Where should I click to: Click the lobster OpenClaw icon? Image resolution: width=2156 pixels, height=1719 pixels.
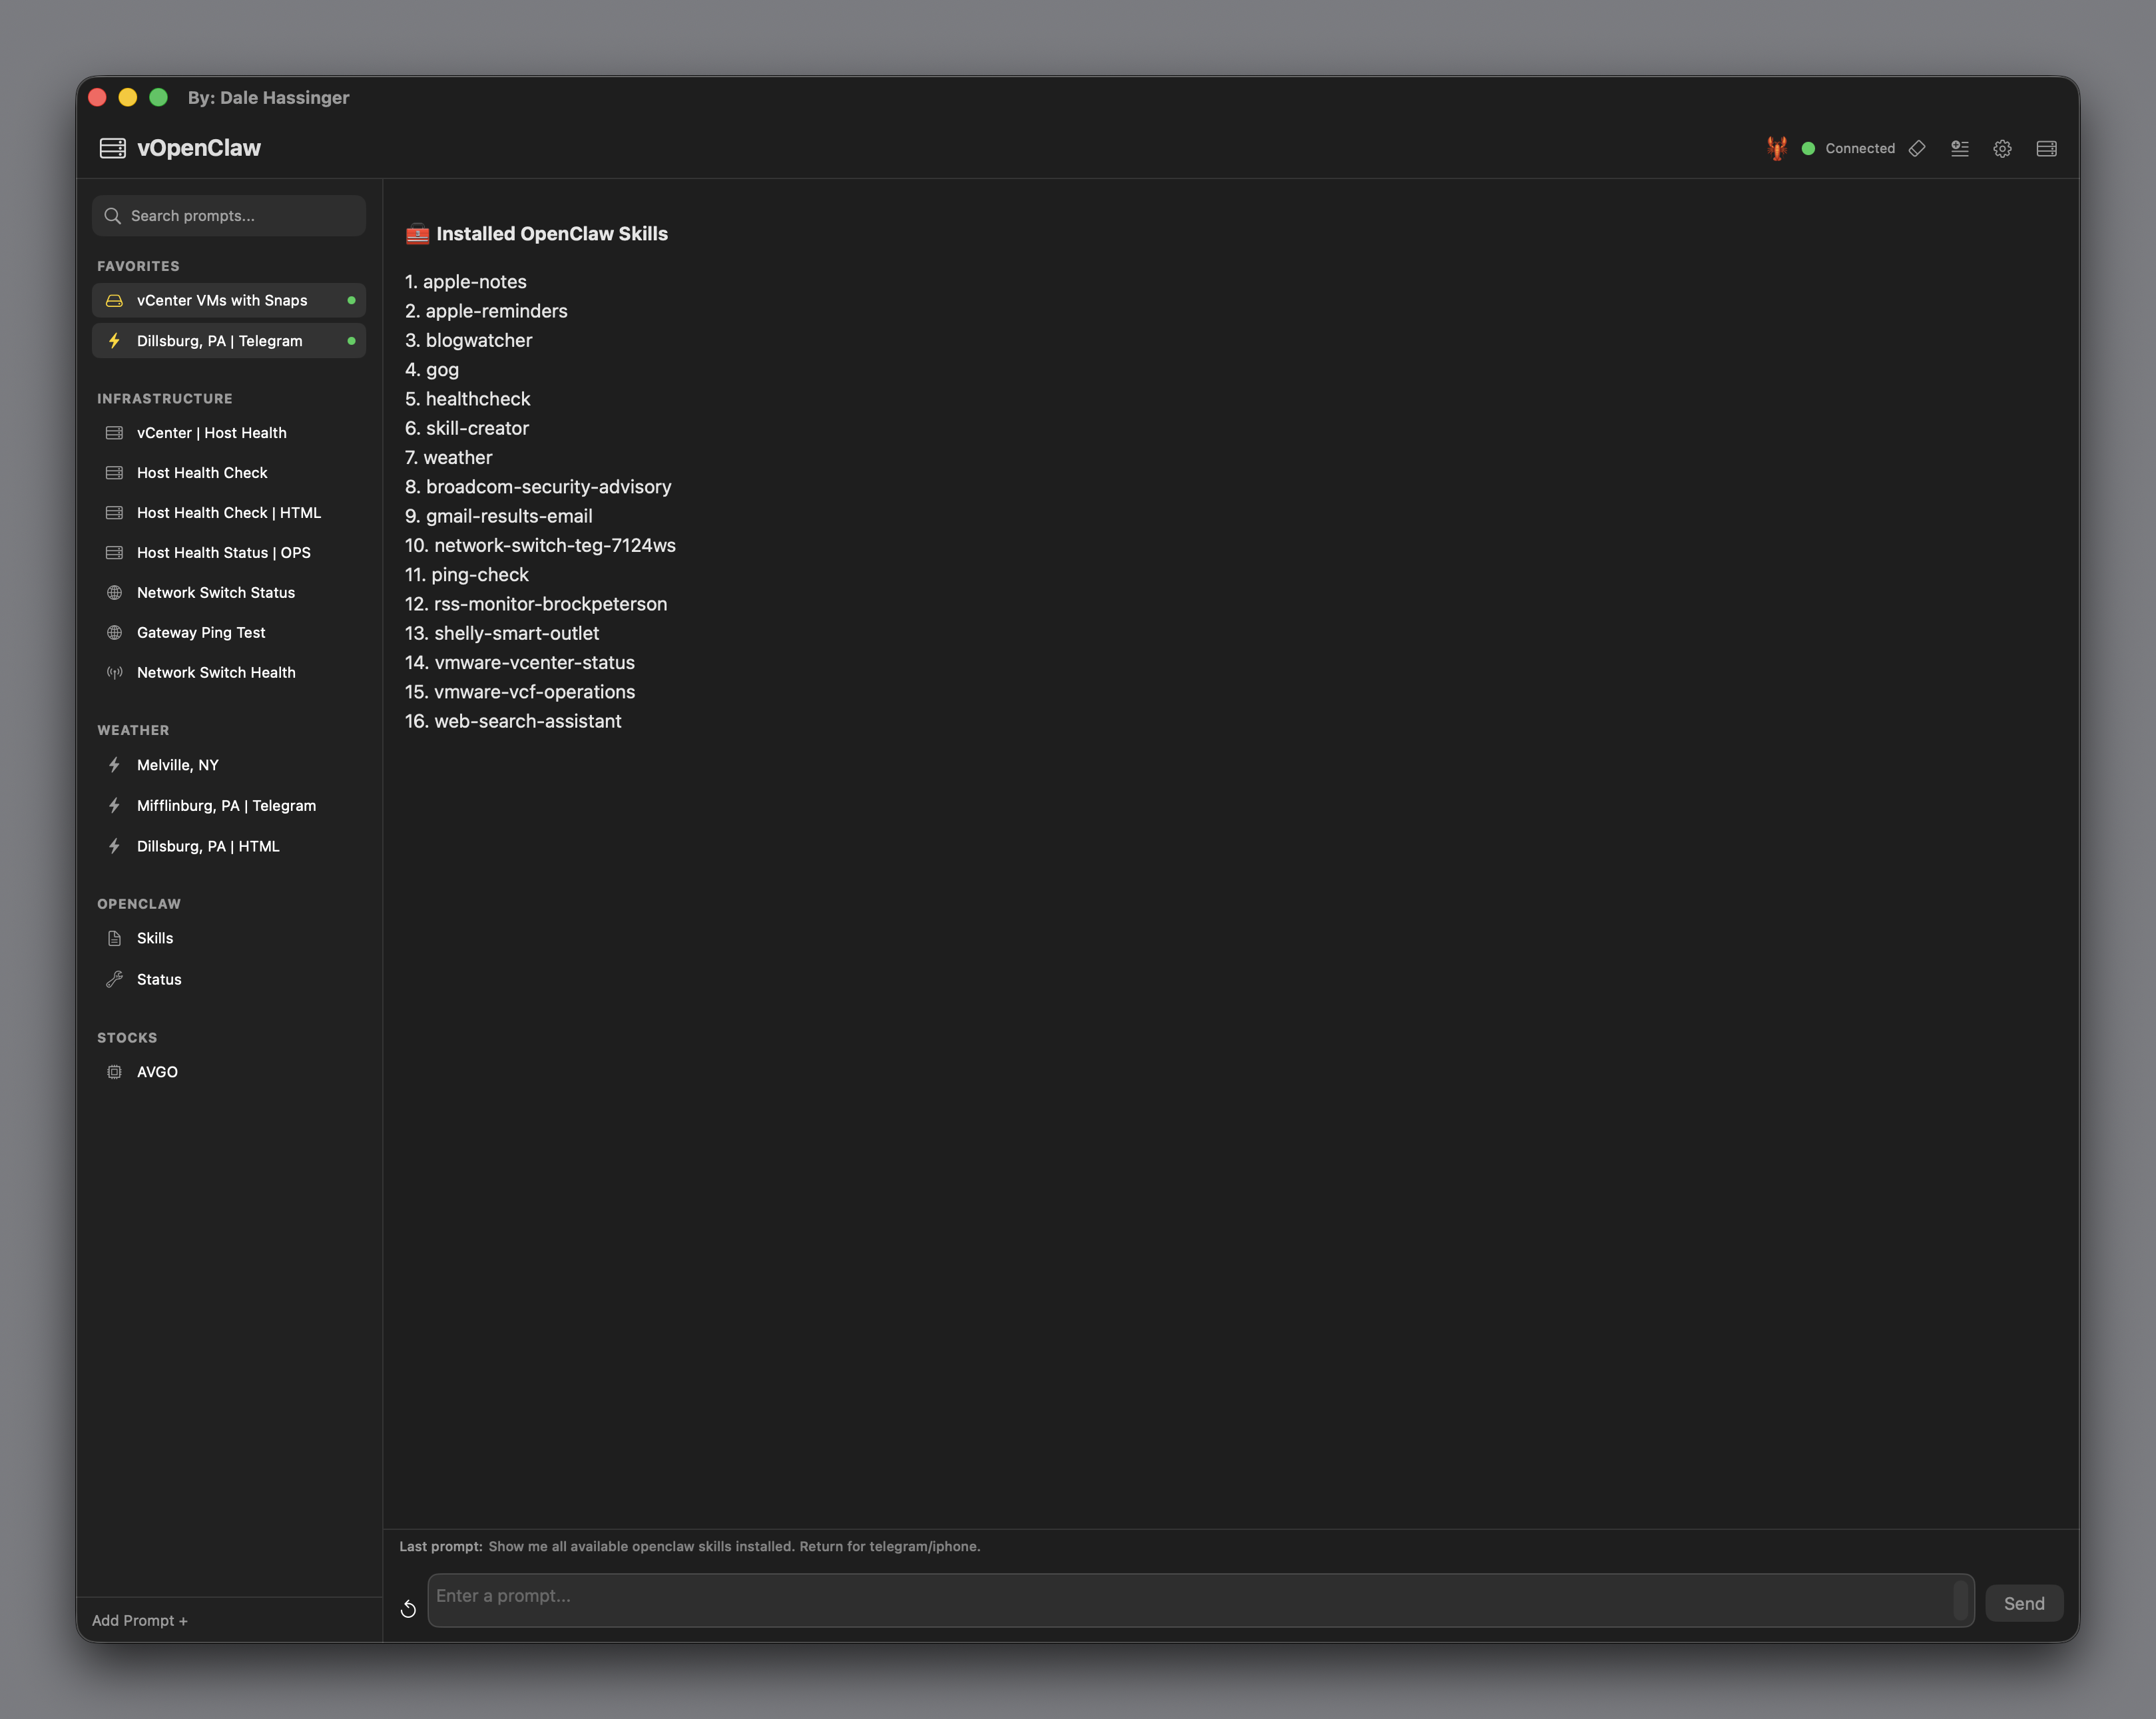pyautogui.click(x=1776, y=148)
